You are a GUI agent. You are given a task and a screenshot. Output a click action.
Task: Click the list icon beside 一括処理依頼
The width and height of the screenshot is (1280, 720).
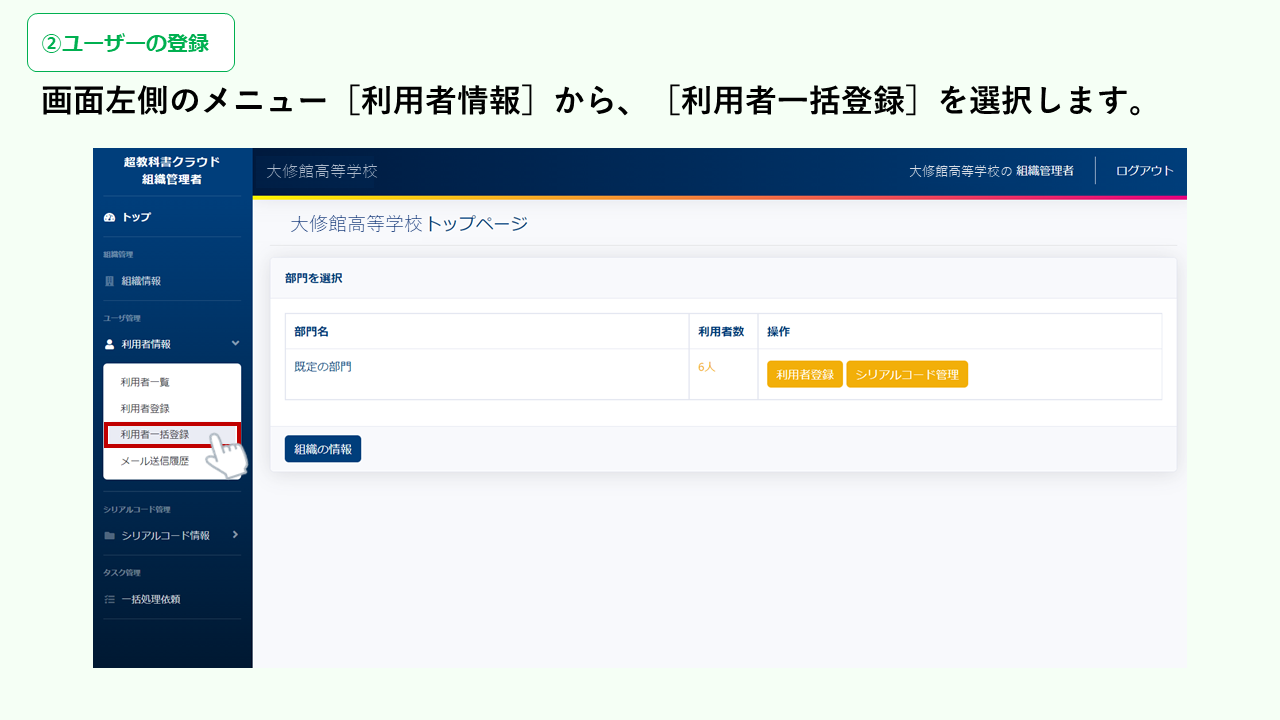pyautogui.click(x=110, y=600)
